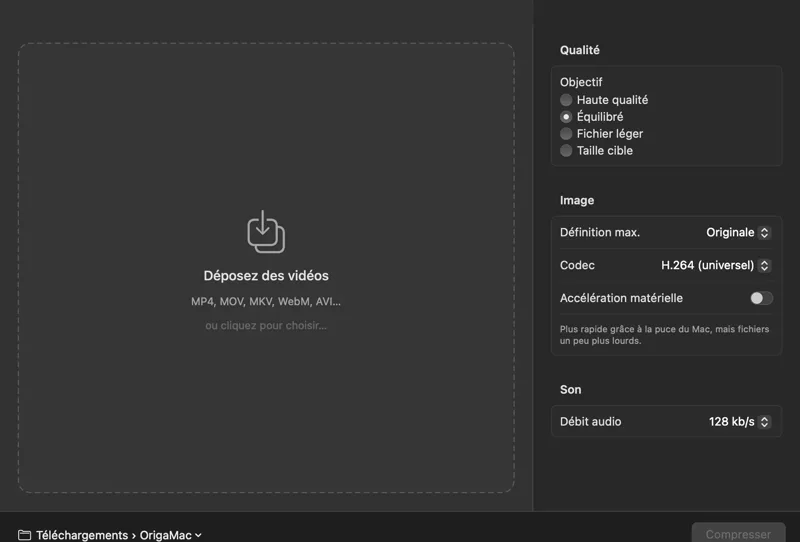Open the Définition max. Originale dropdown
The width and height of the screenshot is (800, 542).
pos(738,232)
